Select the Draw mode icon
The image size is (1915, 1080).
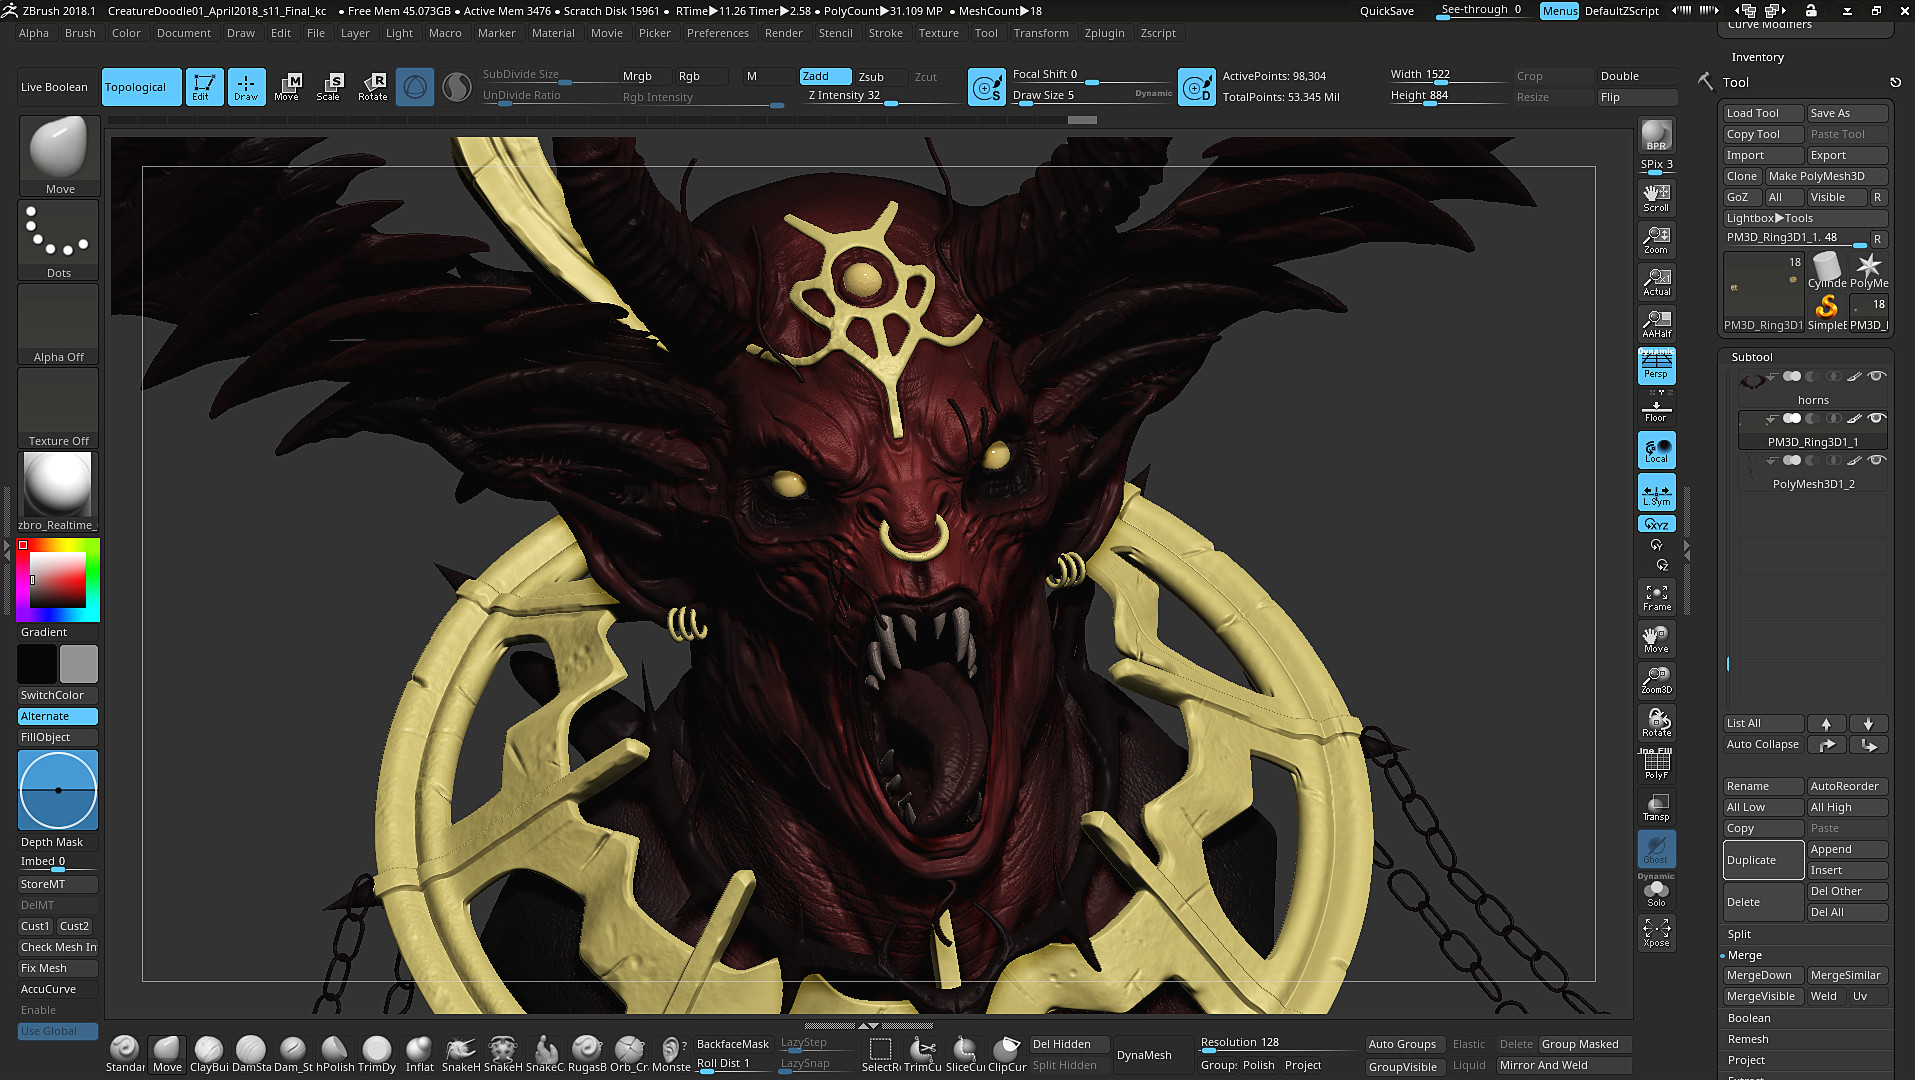click(x=246, y=87)
